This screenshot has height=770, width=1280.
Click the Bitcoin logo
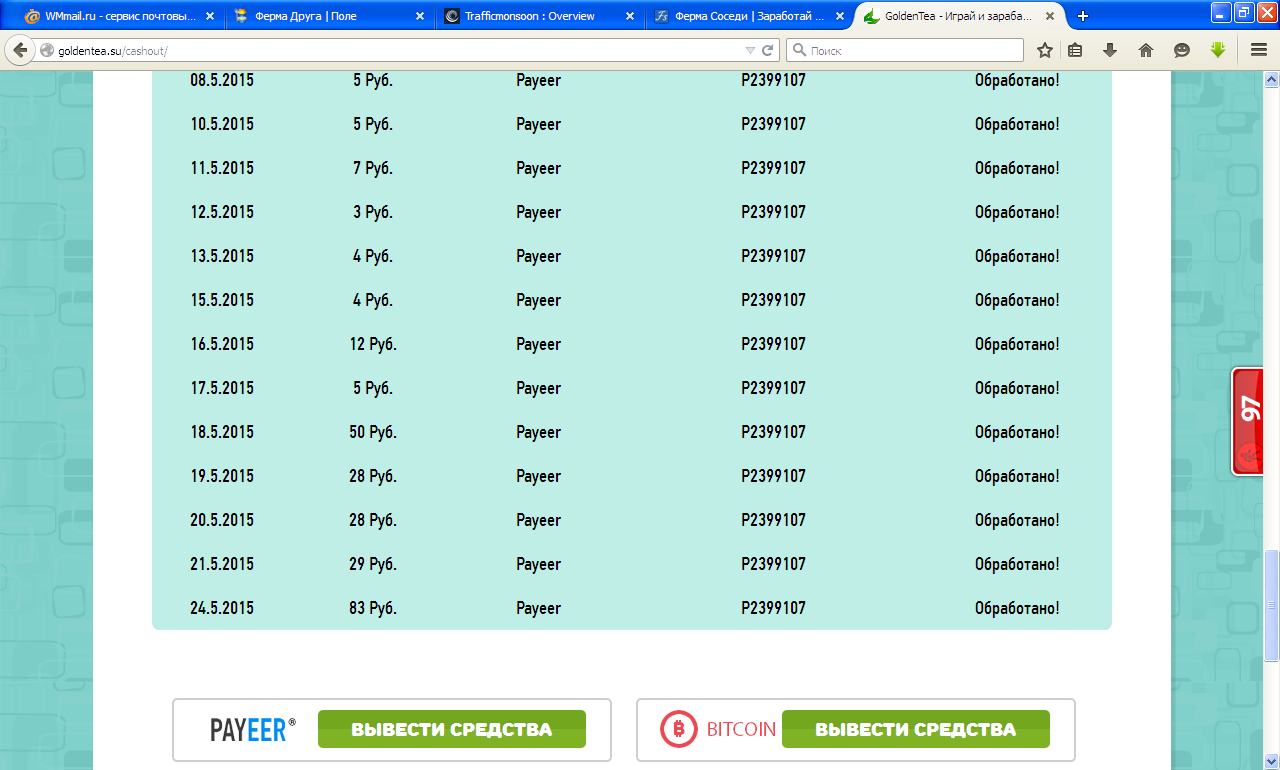pyautogui.click(x=718, y=729)
